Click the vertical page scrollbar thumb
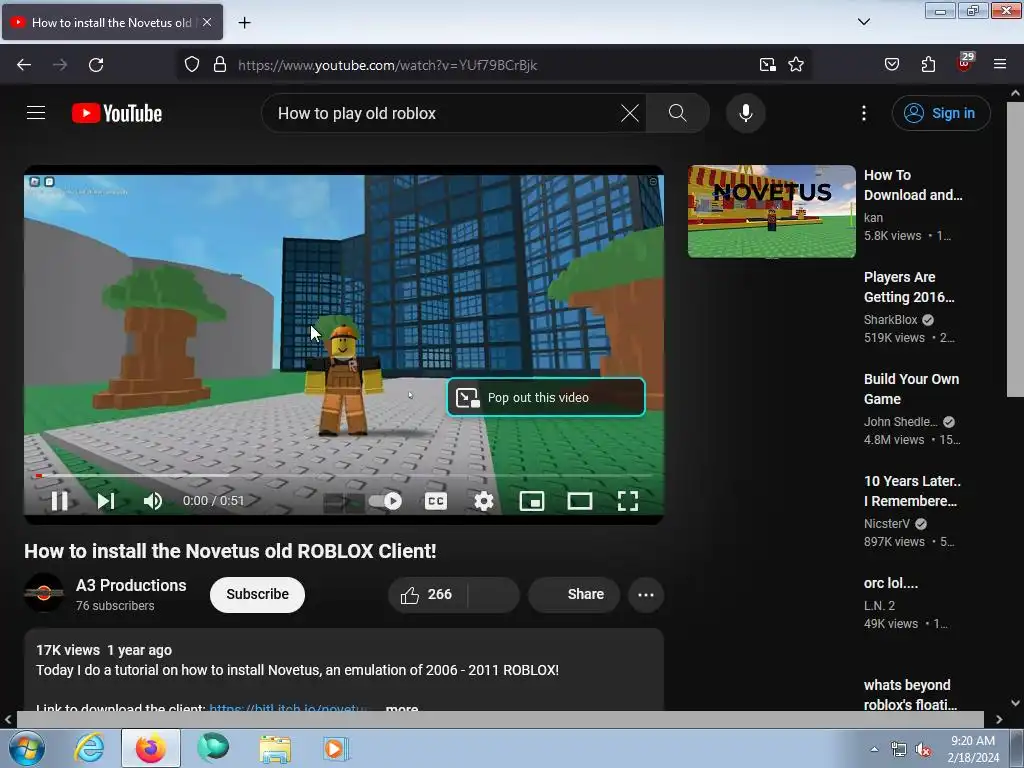 pos(1015,248)
